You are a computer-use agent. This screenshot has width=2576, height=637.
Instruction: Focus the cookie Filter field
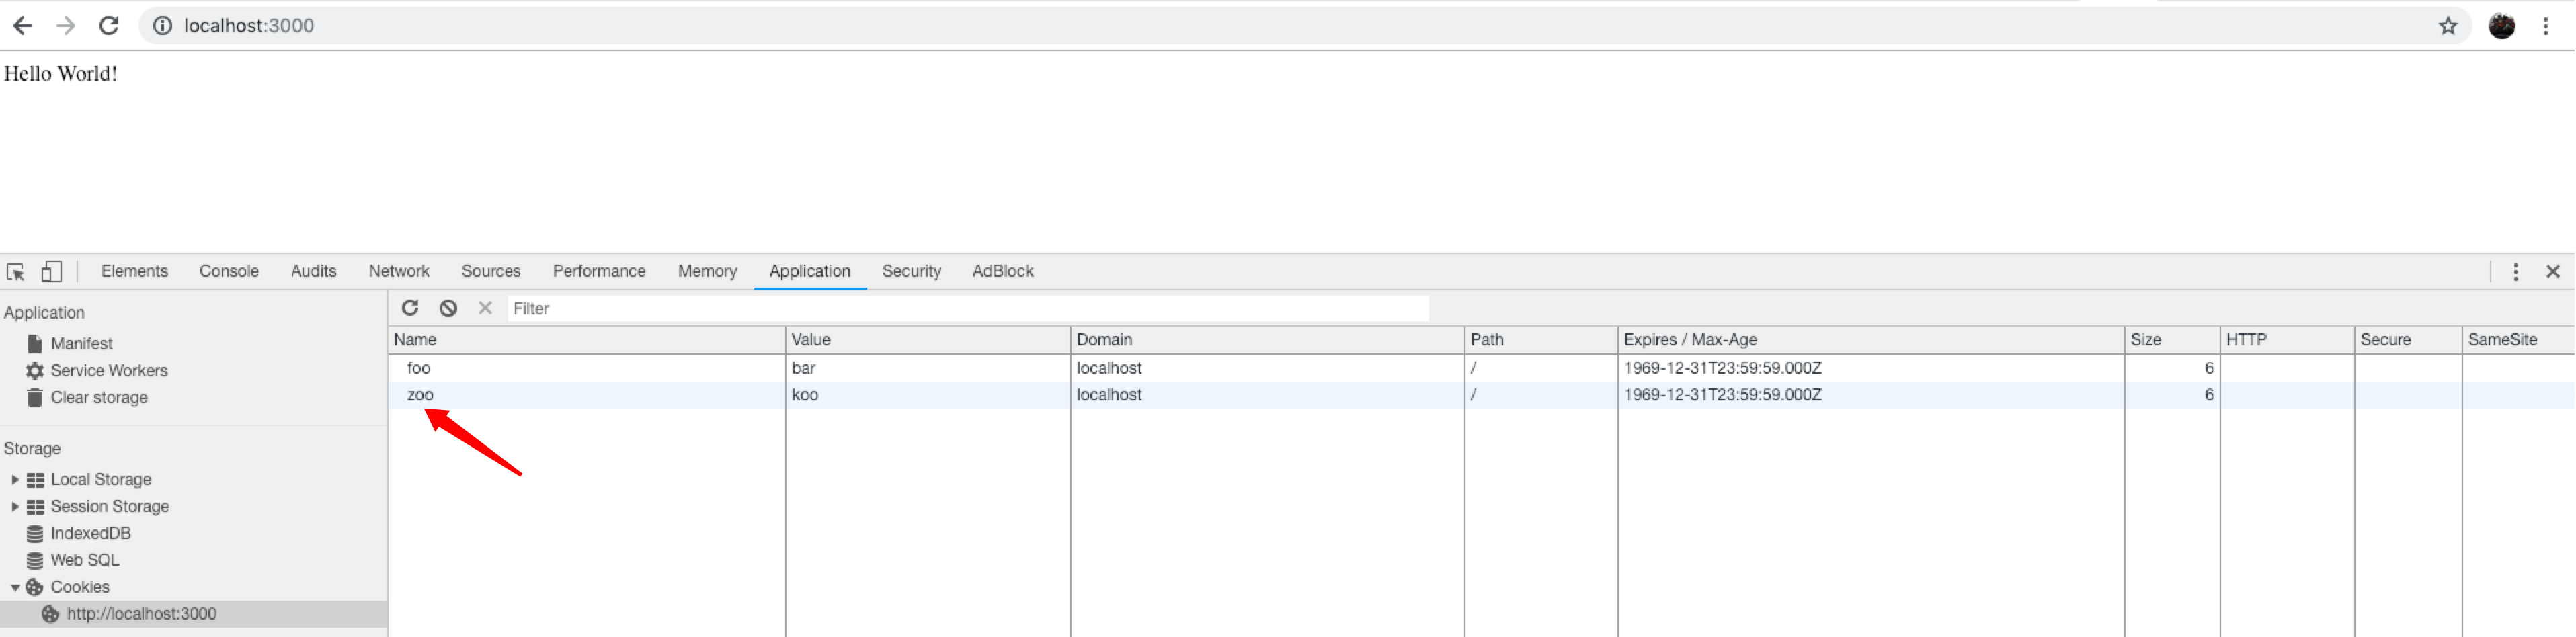pos(967,309)
